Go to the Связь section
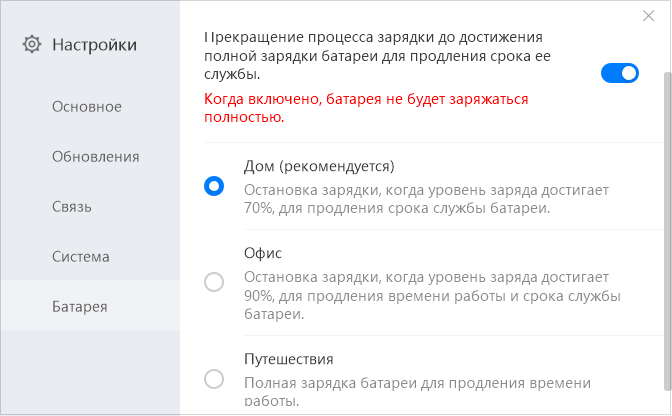 [72, 207]
